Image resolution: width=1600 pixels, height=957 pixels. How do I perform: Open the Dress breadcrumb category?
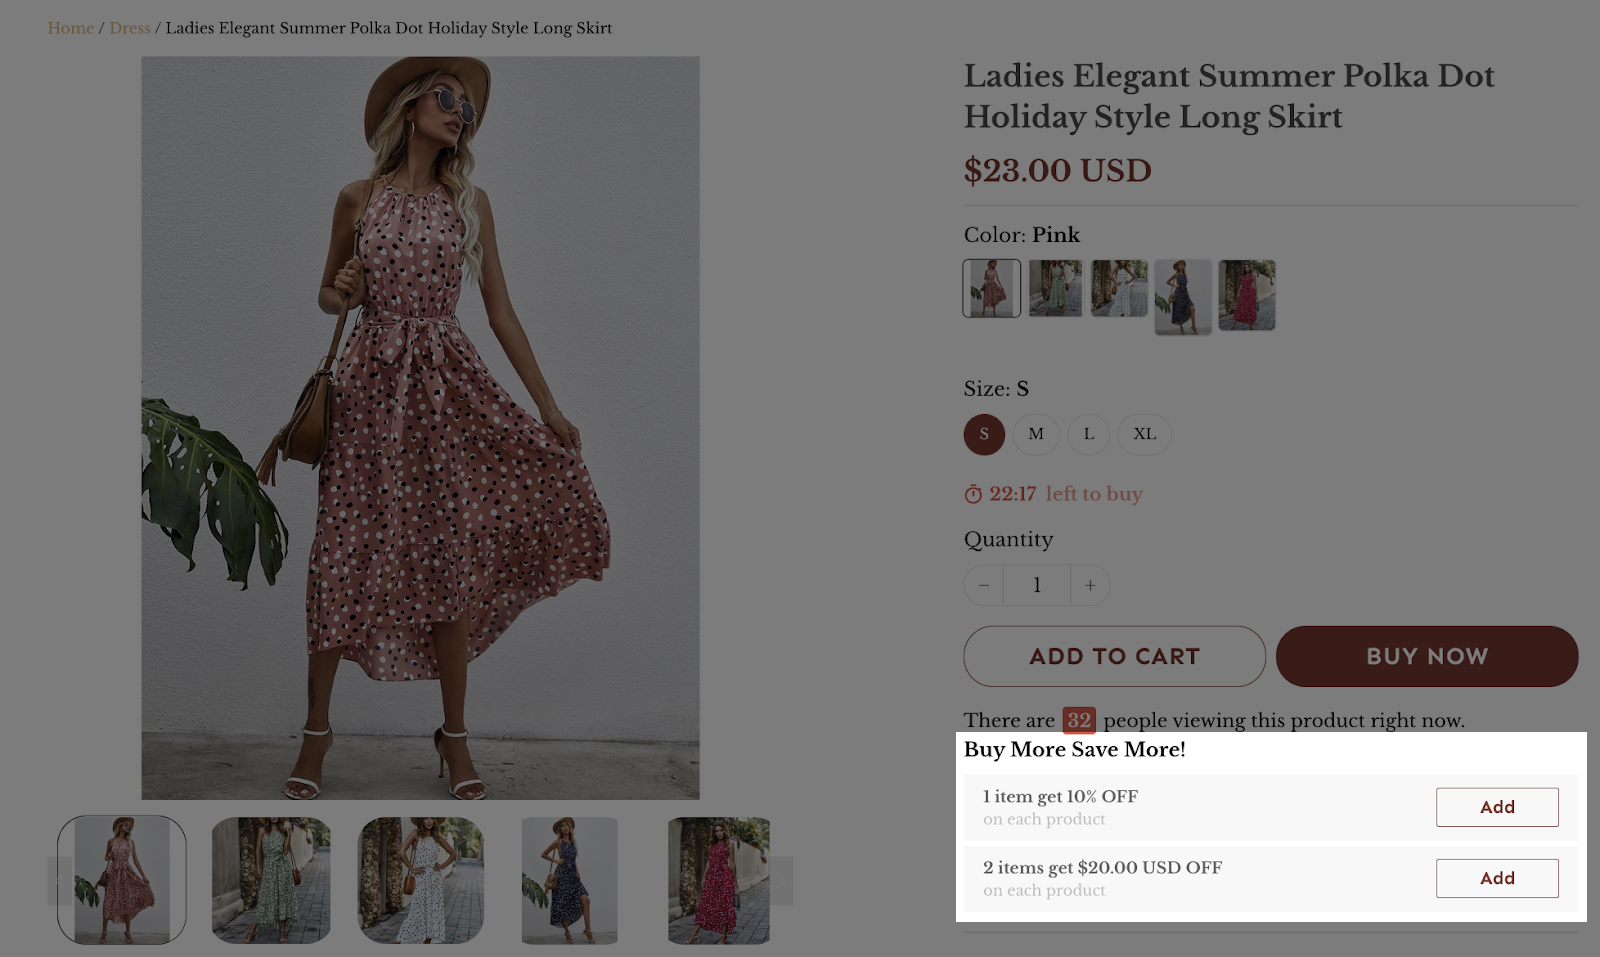(130, 28)
